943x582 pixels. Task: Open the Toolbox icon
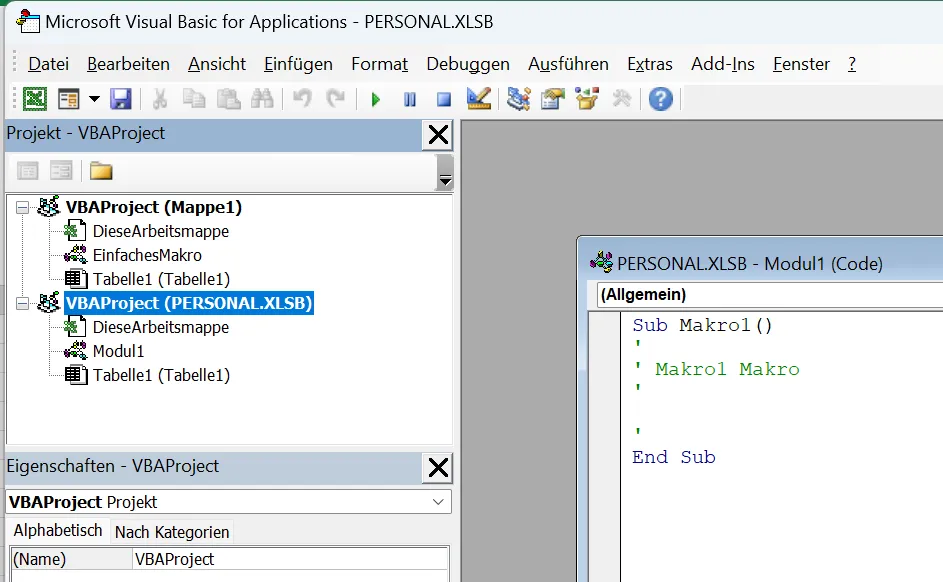[621, 99]
